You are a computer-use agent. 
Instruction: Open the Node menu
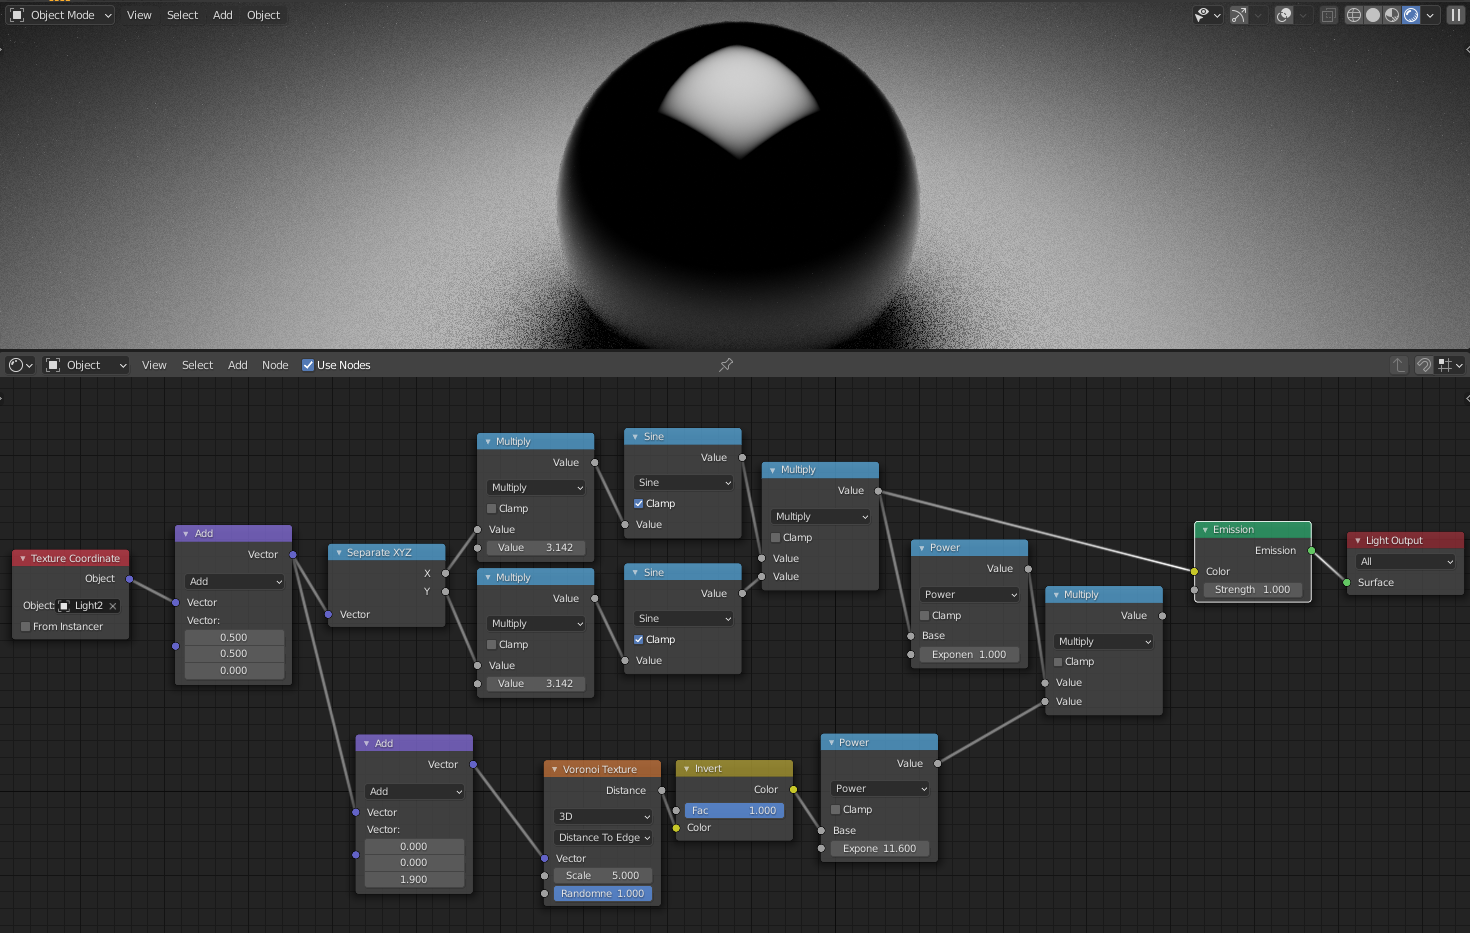point(275,365)
